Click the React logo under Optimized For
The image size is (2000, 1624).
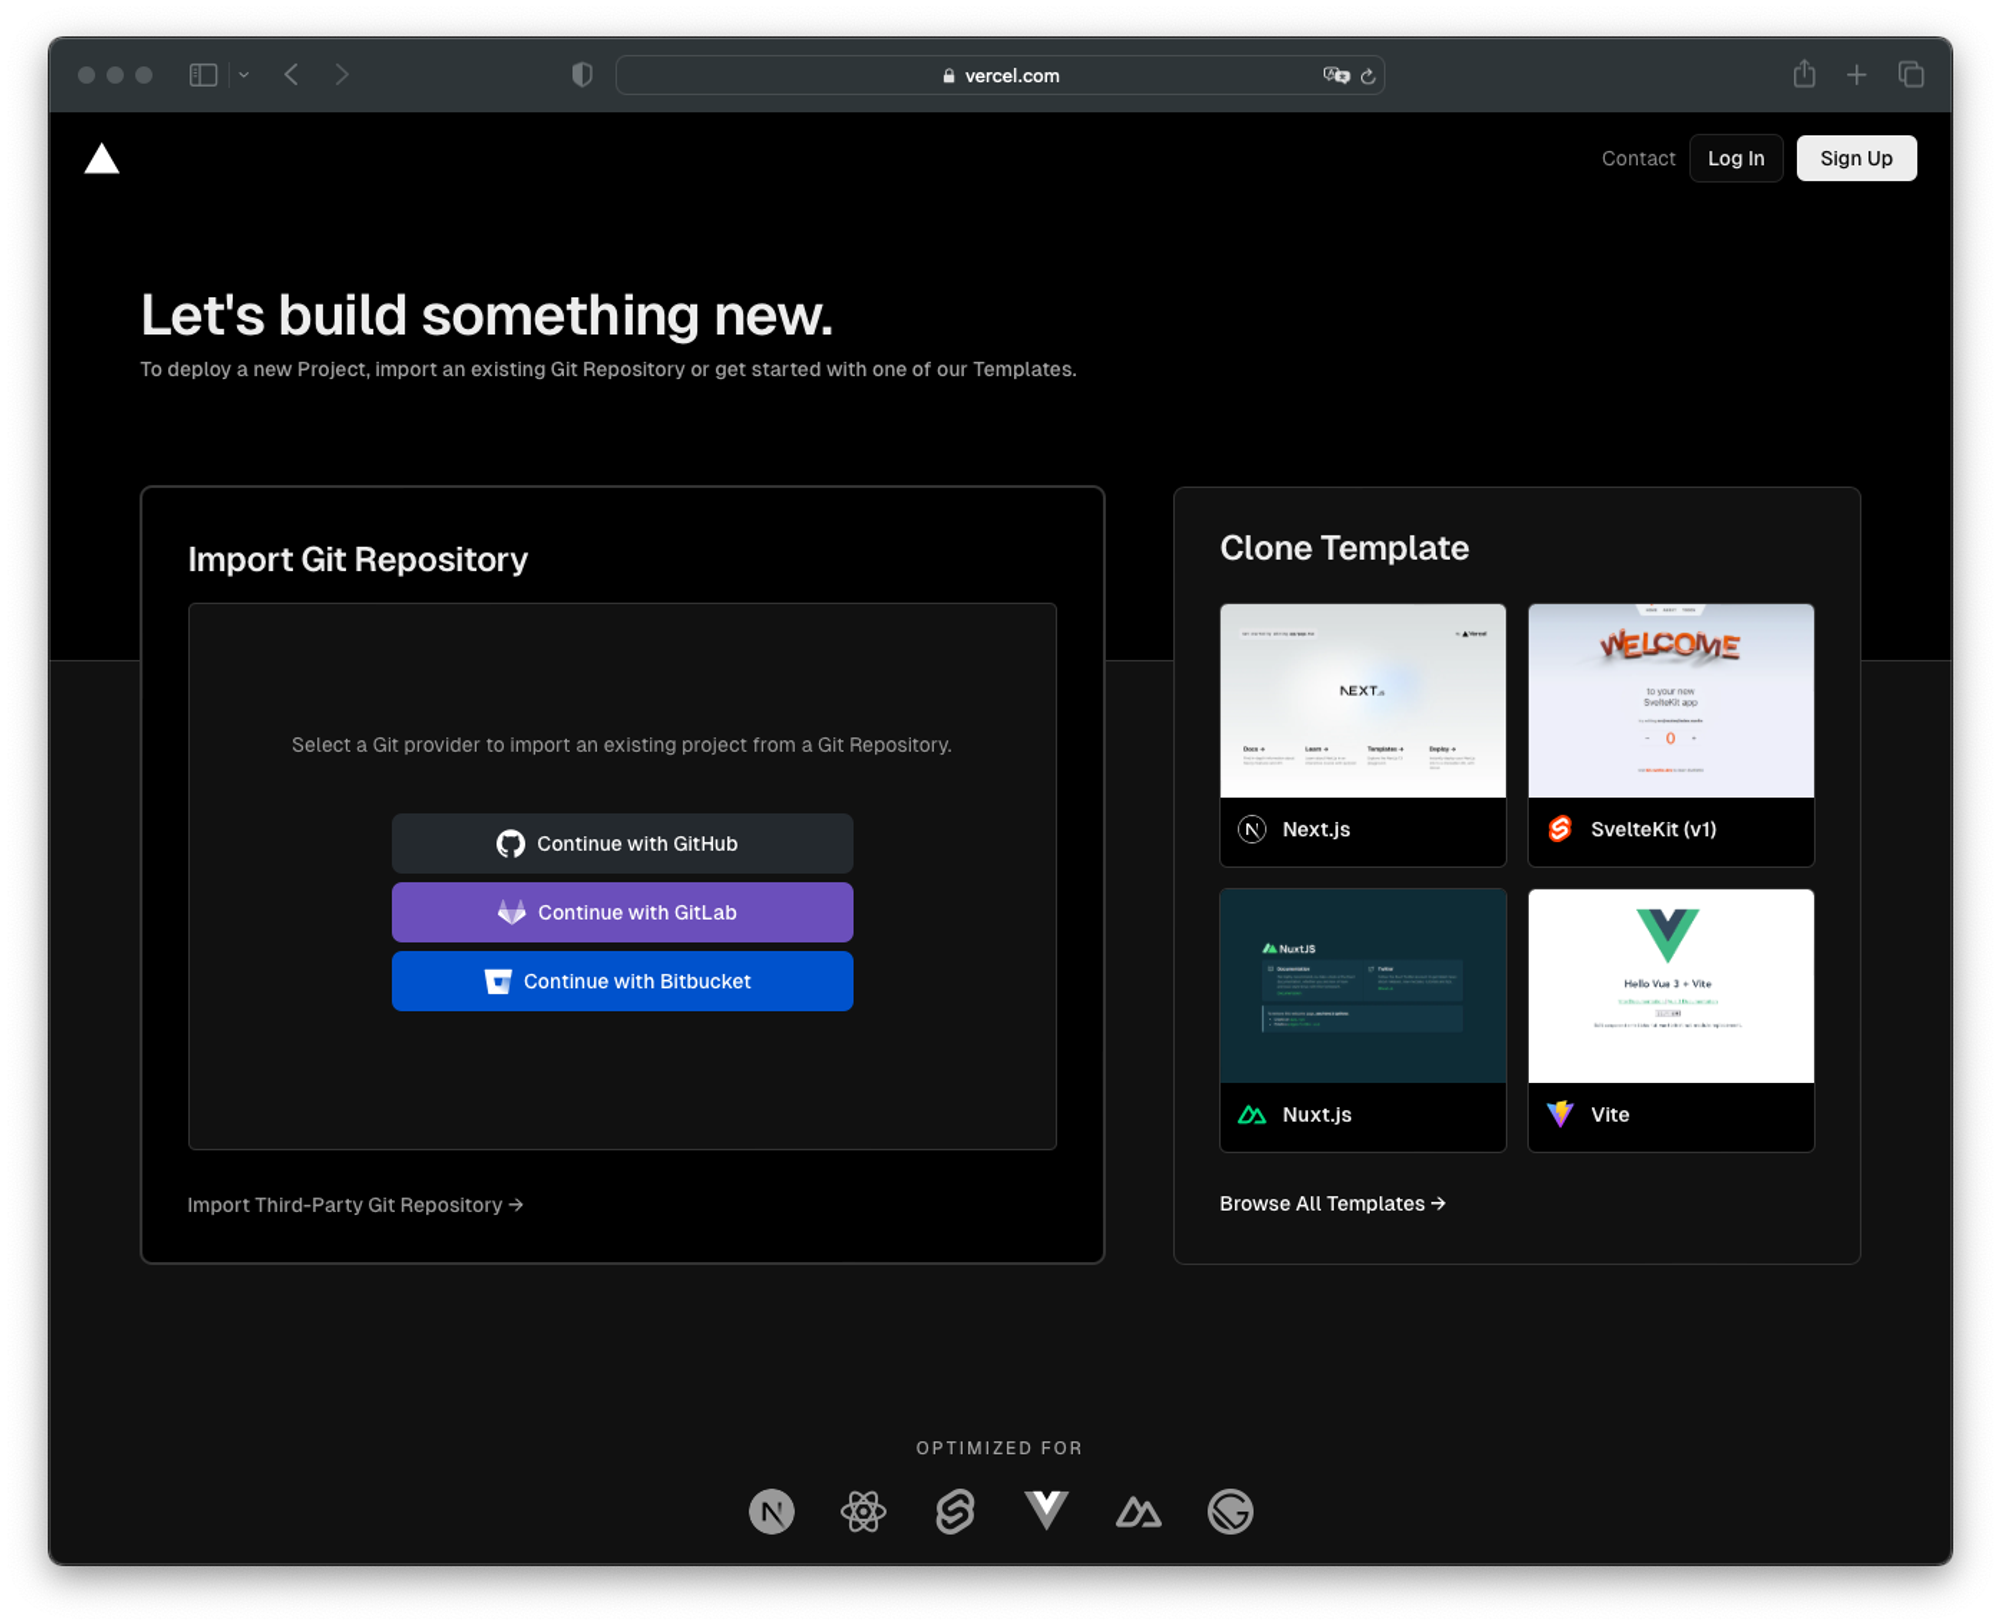pos(863,1511)
